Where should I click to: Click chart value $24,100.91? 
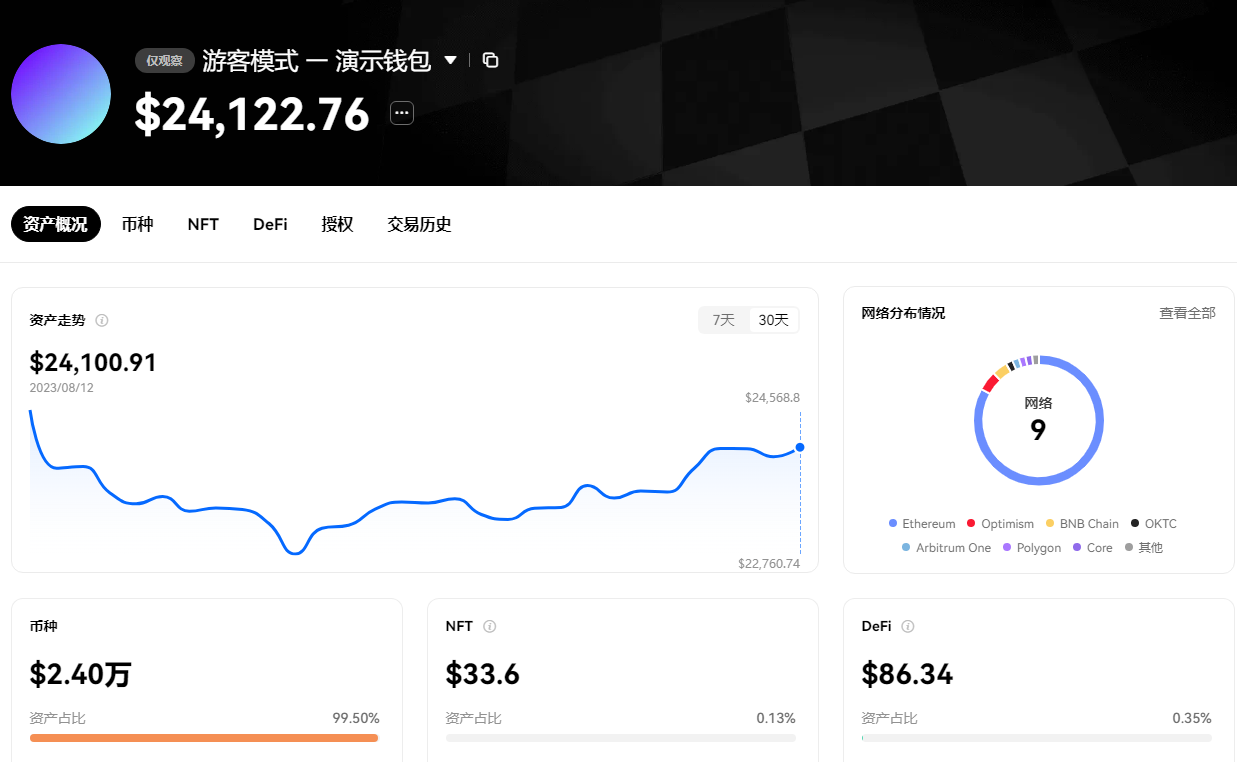(93, 362)
